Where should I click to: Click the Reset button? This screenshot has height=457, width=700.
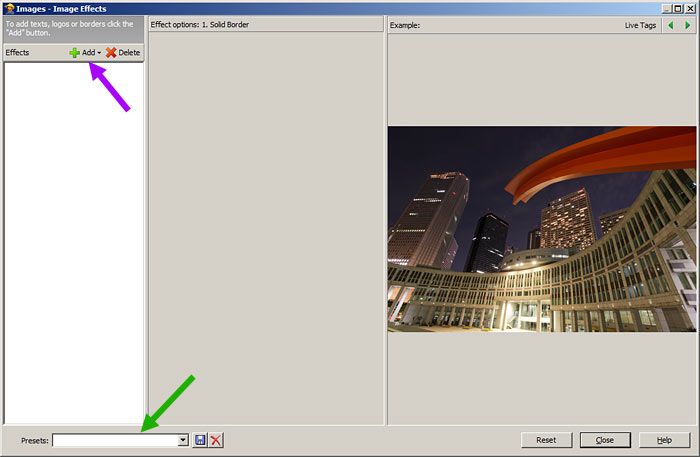click(546, 440)
